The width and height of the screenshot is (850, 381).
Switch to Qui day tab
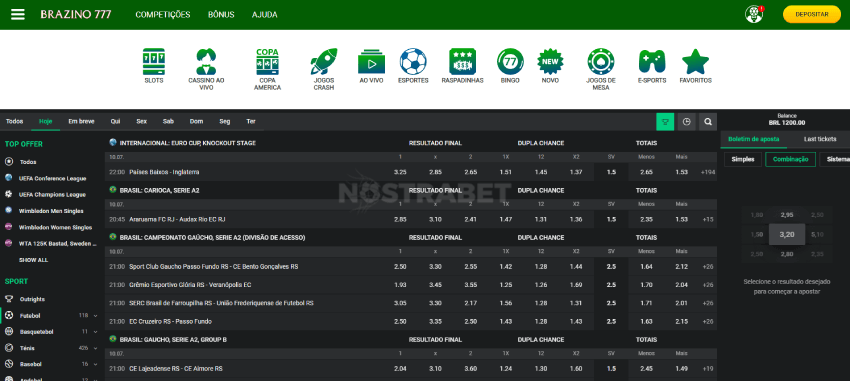pos(115,121)
